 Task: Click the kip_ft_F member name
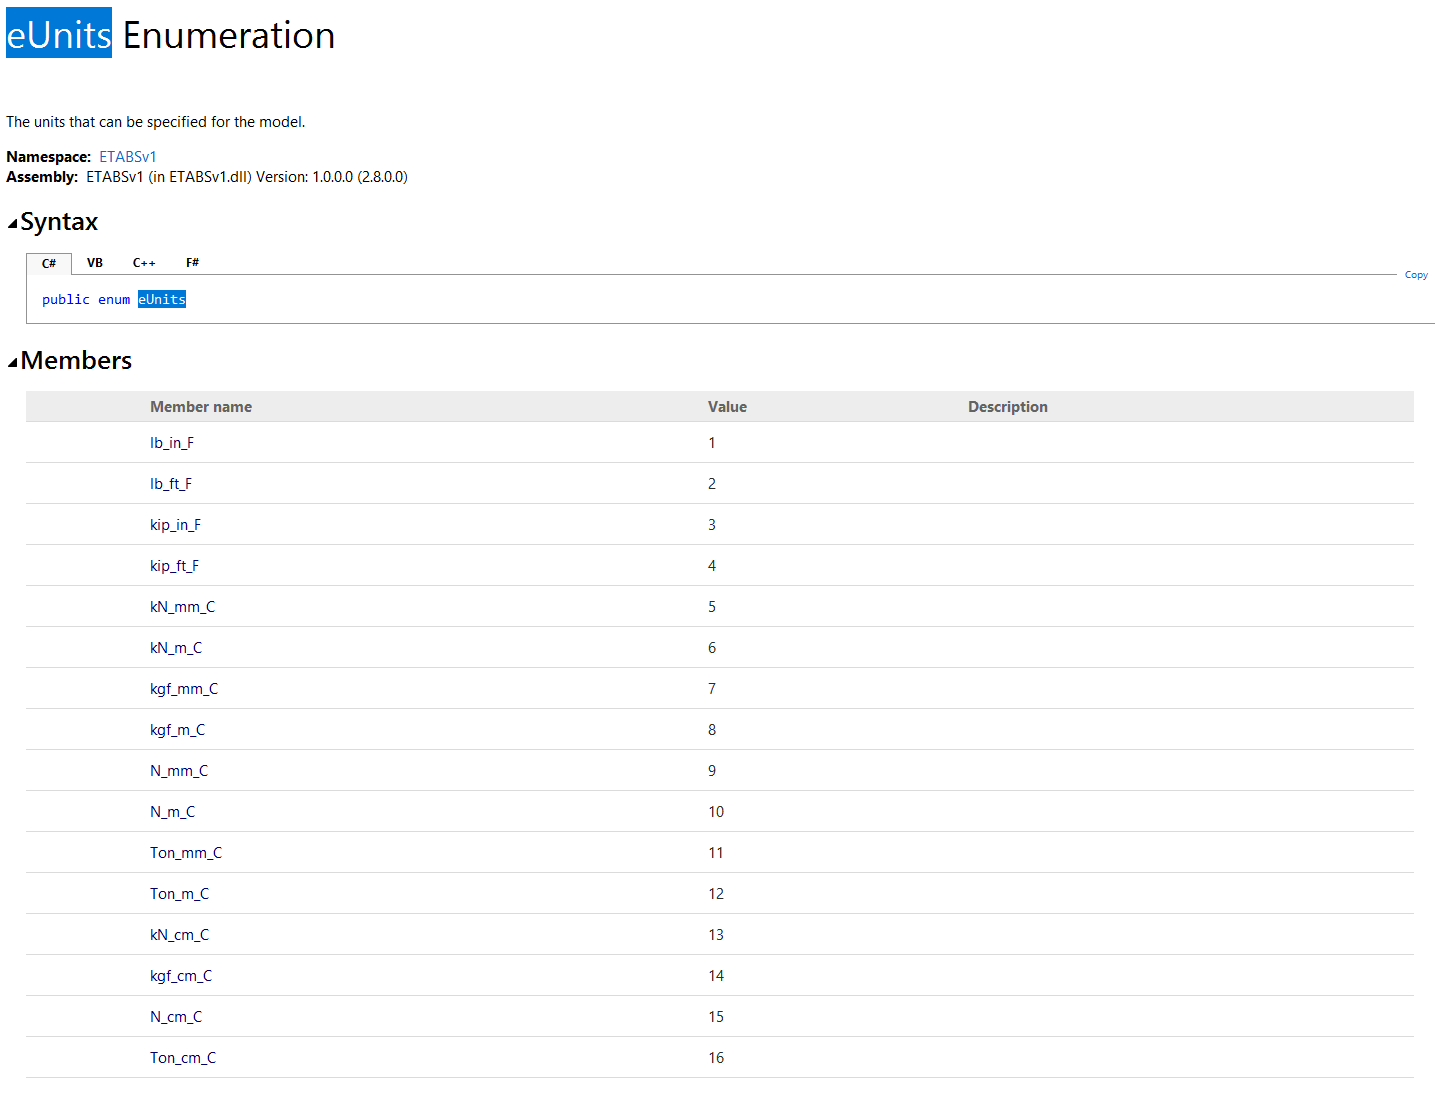[x=174, y=566]
